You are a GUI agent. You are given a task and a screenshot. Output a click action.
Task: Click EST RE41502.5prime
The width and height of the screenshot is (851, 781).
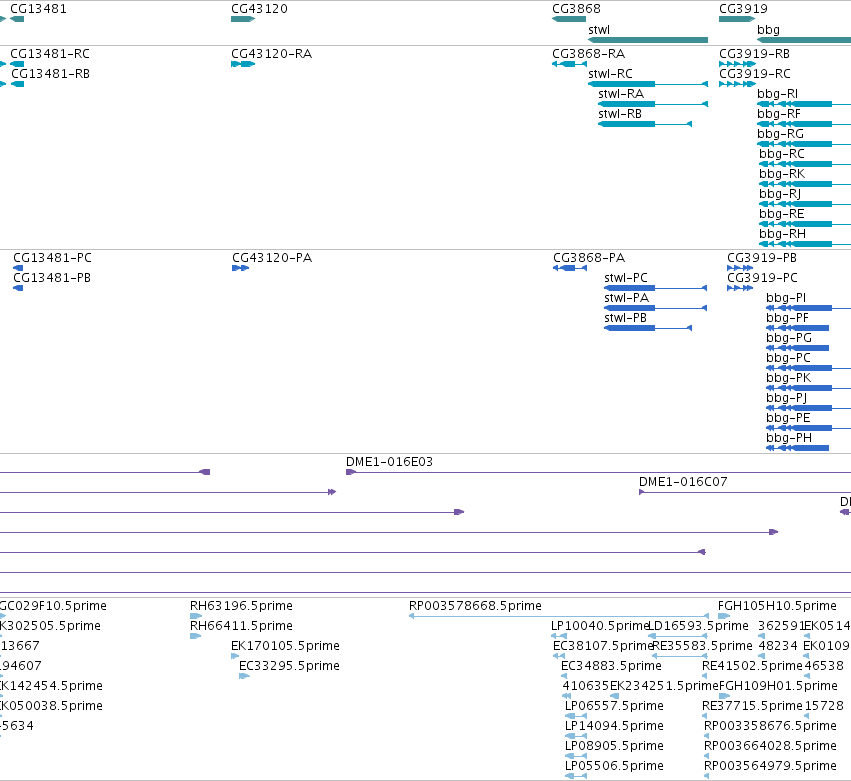[752, 666]
